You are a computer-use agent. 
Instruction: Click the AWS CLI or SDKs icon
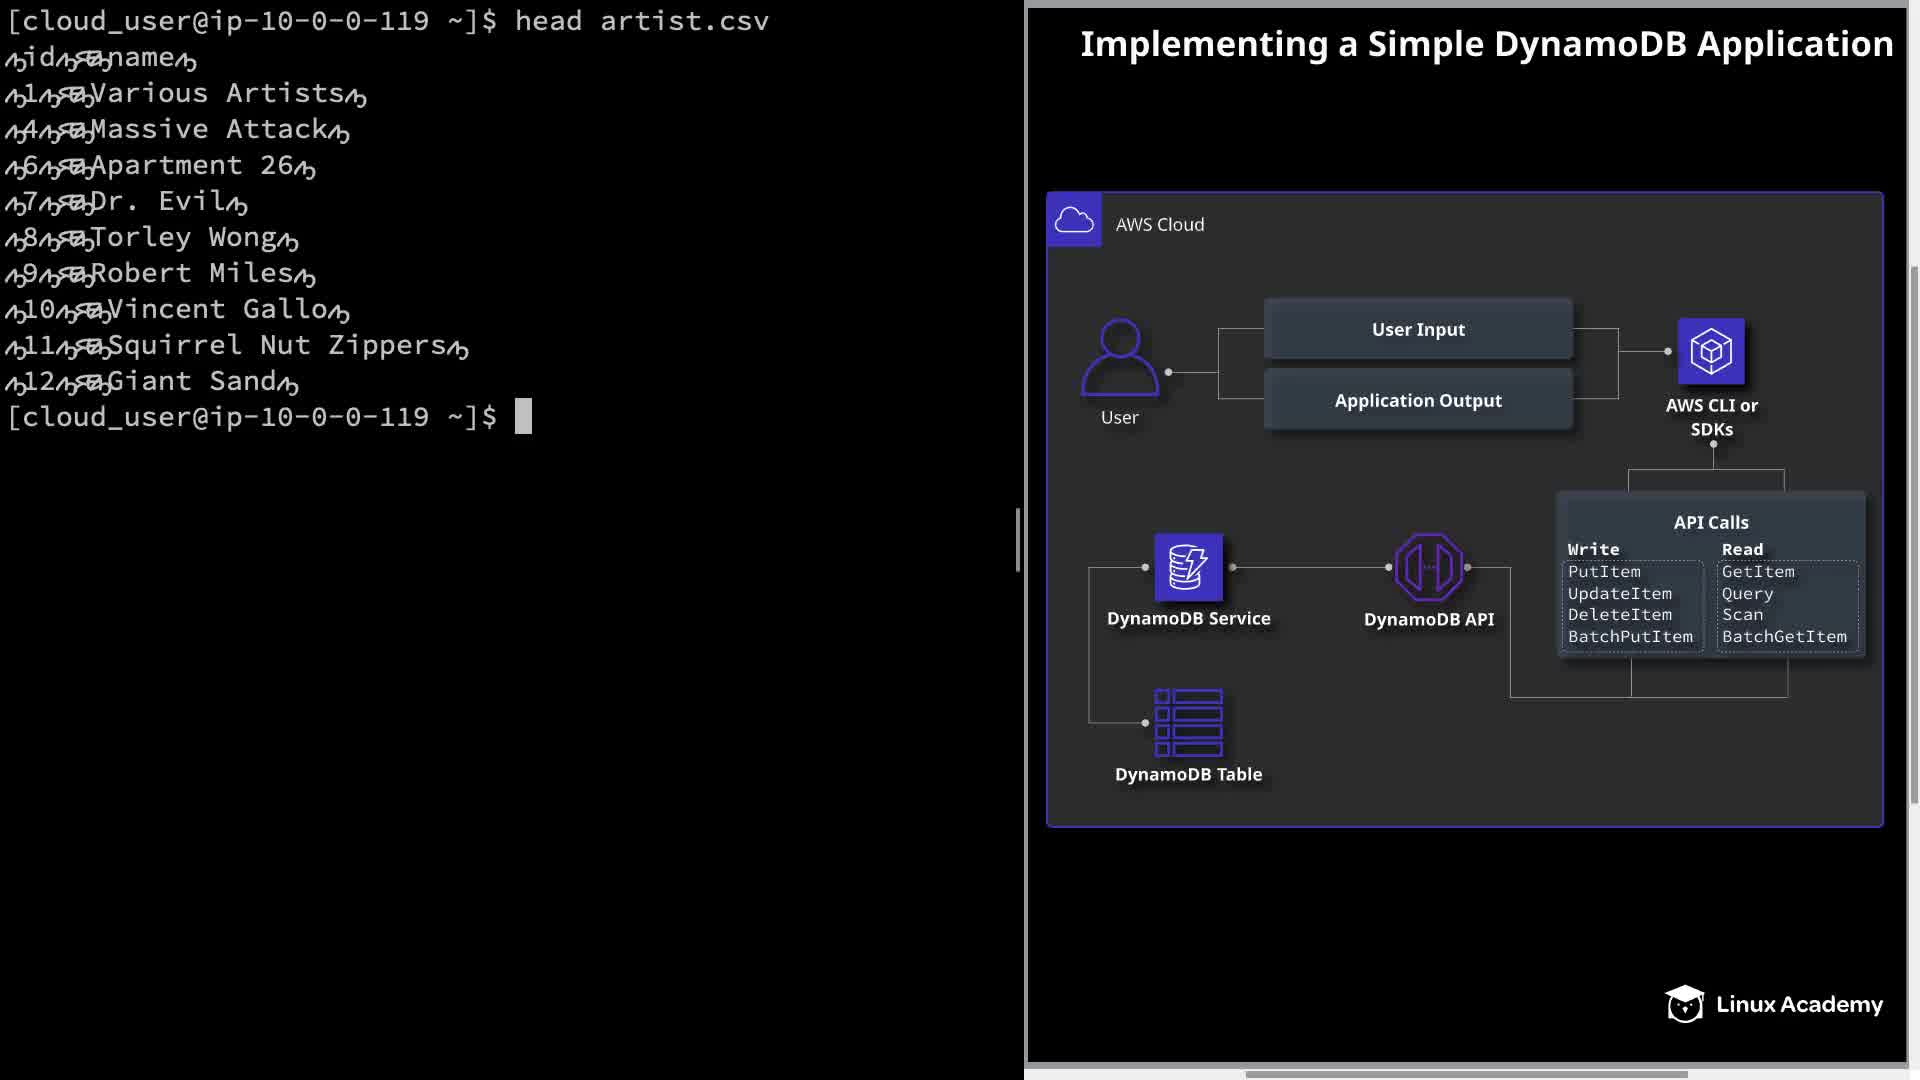pos(1711,351)
